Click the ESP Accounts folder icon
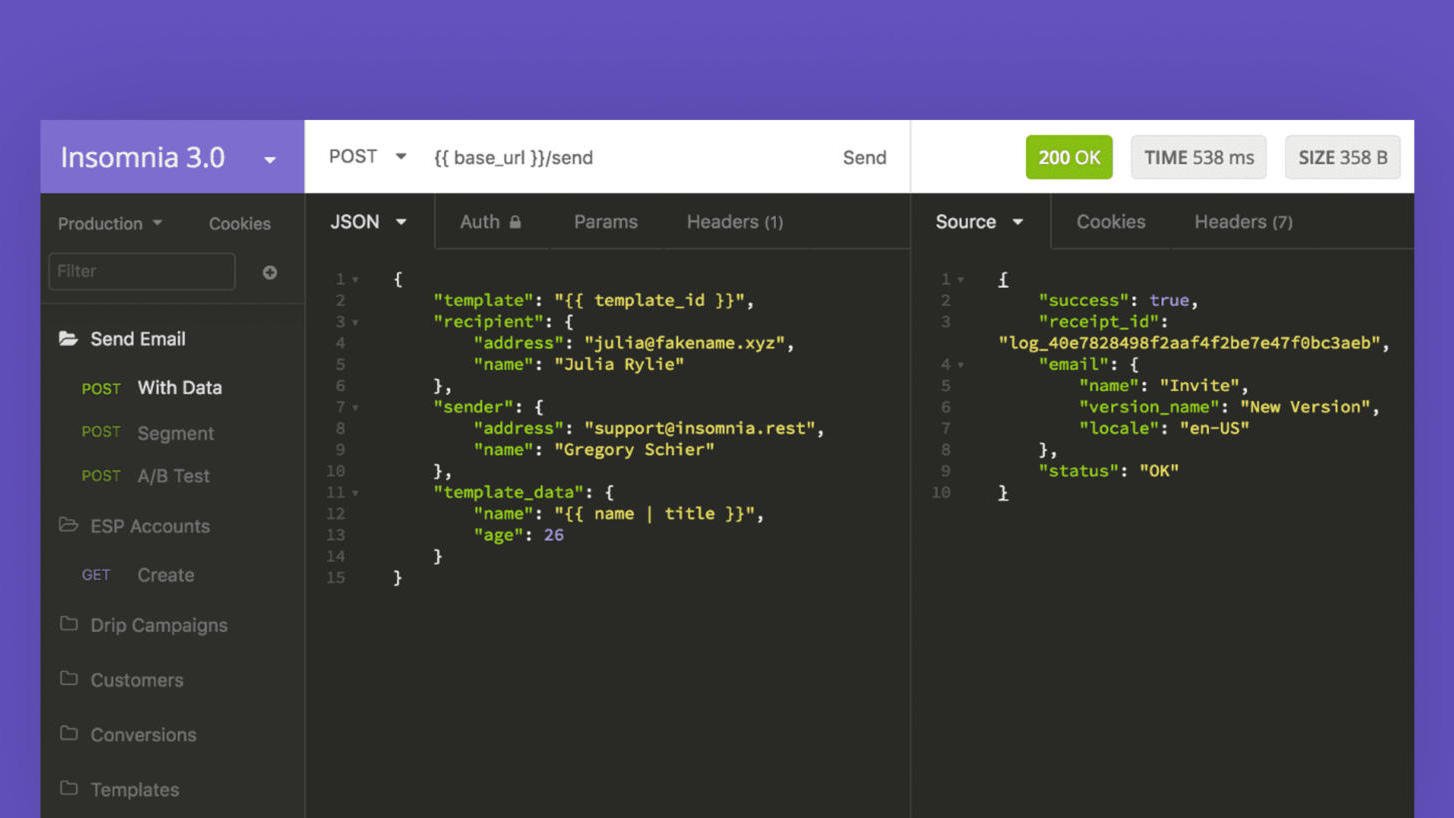This screenshot has height=818, width=1454. coord(68,525)
